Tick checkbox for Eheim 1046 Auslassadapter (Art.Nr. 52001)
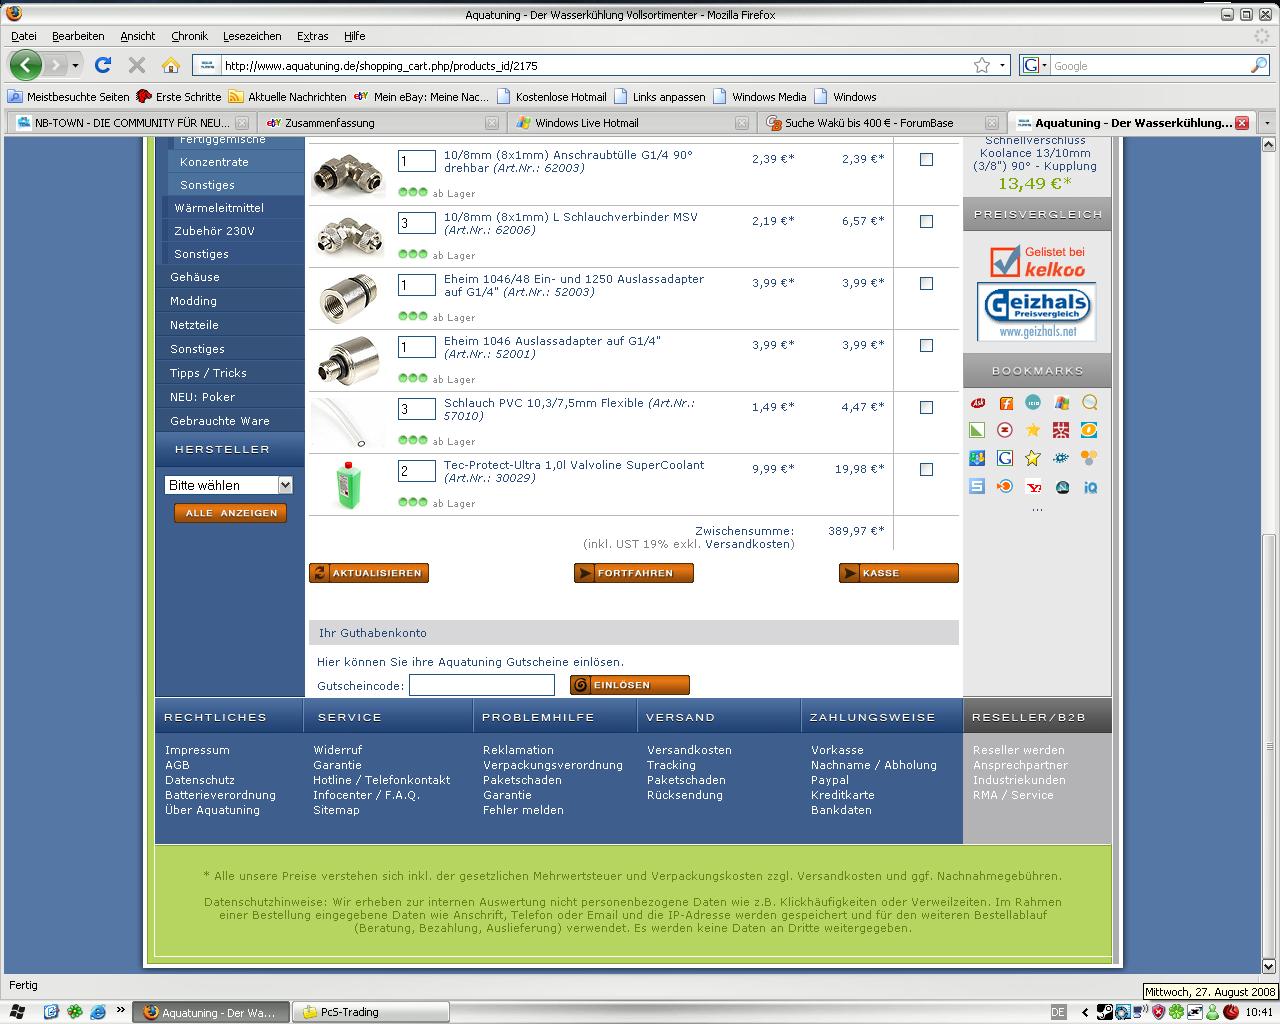The height and width of the screenshot is (1024, 1280). pos(926,345)
